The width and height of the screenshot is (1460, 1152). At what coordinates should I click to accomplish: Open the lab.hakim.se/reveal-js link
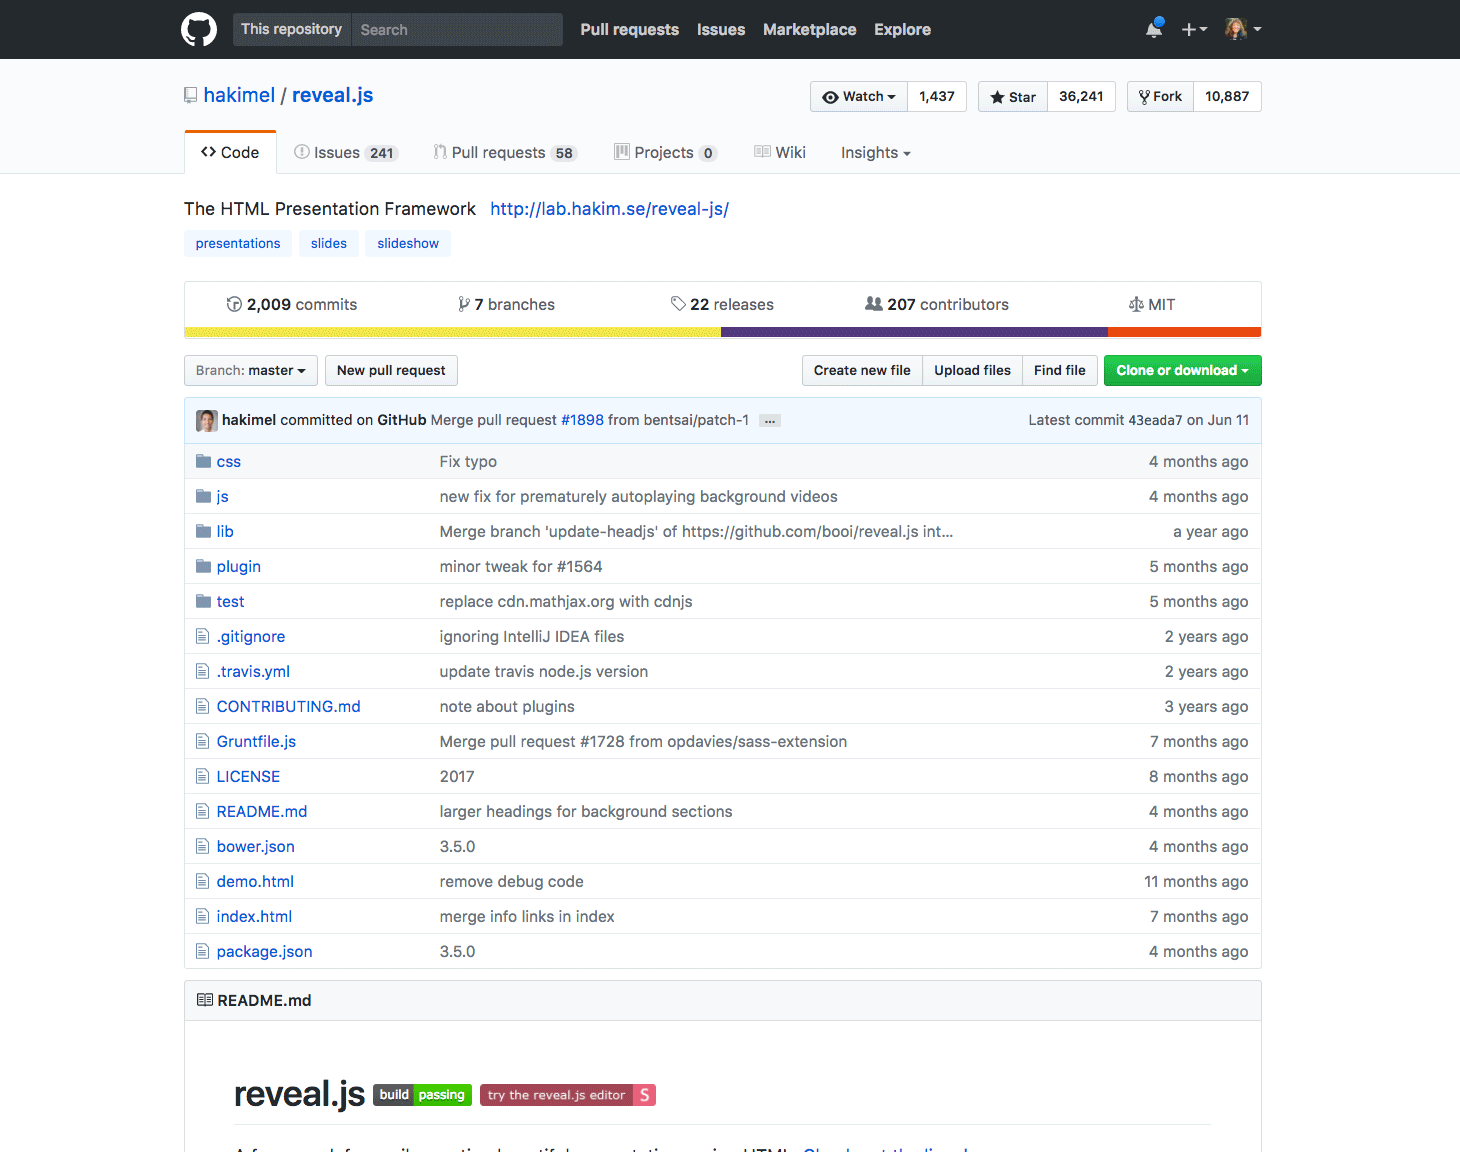coord(609,209)
